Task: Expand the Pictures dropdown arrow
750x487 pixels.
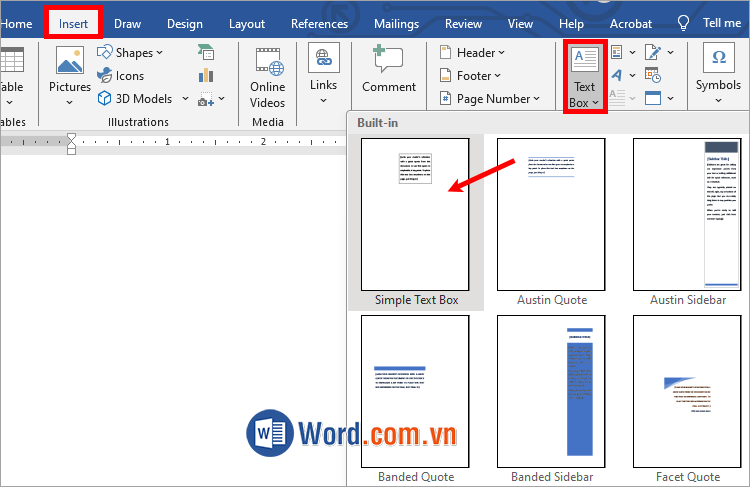Action: tap(69, 102)
